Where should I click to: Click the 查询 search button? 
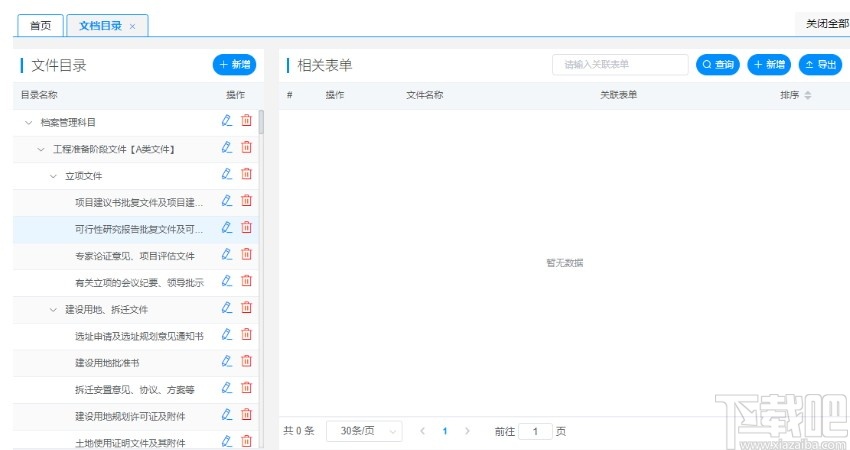(x=718, y=65)
